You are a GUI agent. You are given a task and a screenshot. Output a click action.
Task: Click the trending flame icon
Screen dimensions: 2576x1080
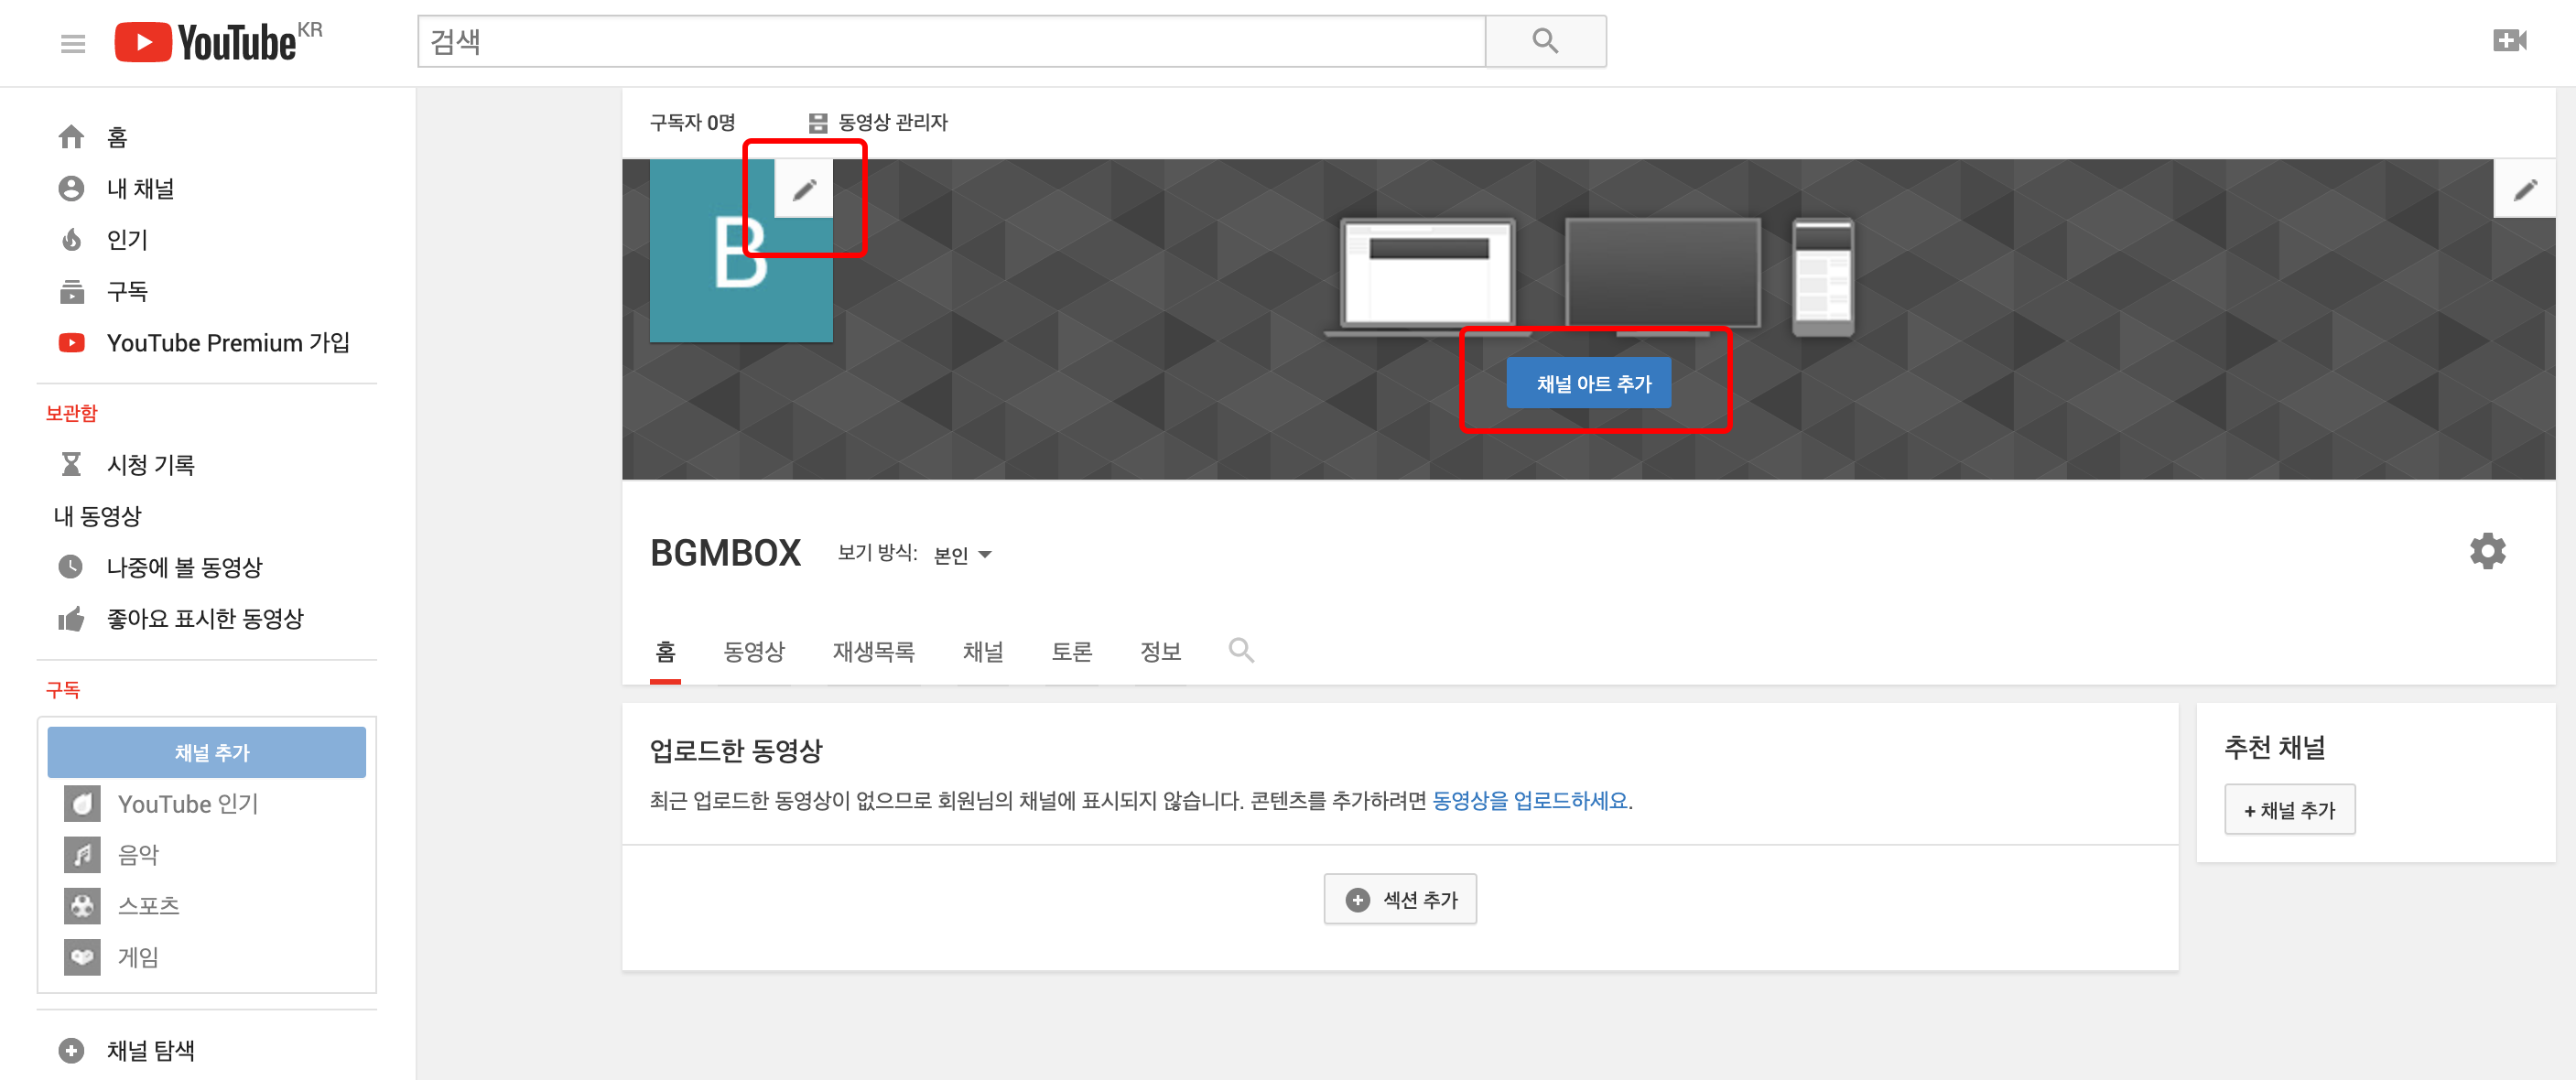click(71, 240)
